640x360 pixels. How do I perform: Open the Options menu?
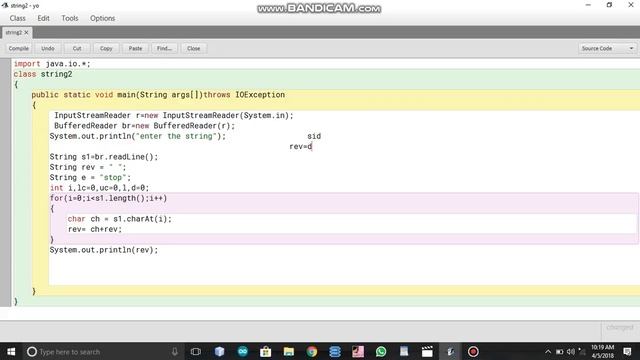pyautogui.click(x=102, y=18)
